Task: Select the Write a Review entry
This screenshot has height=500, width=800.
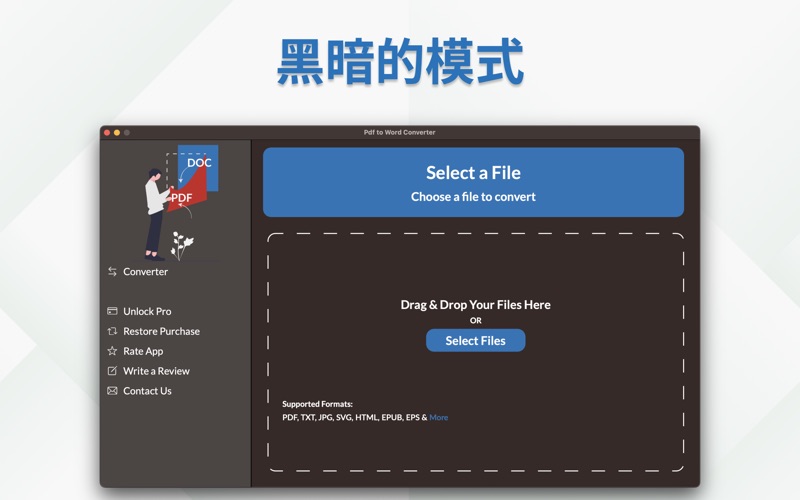Action: click(156, 371)
